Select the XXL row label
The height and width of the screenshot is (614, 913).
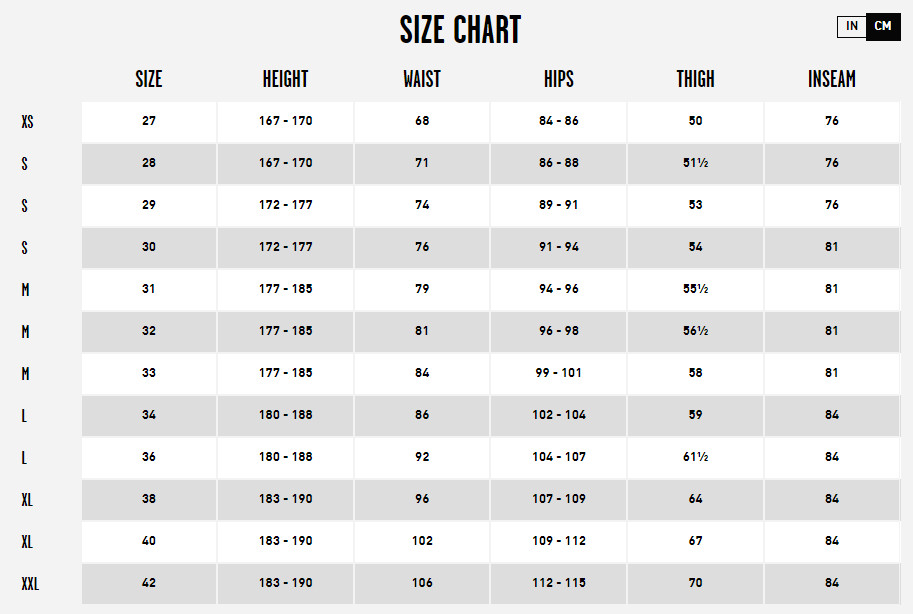tap(30, 584)
